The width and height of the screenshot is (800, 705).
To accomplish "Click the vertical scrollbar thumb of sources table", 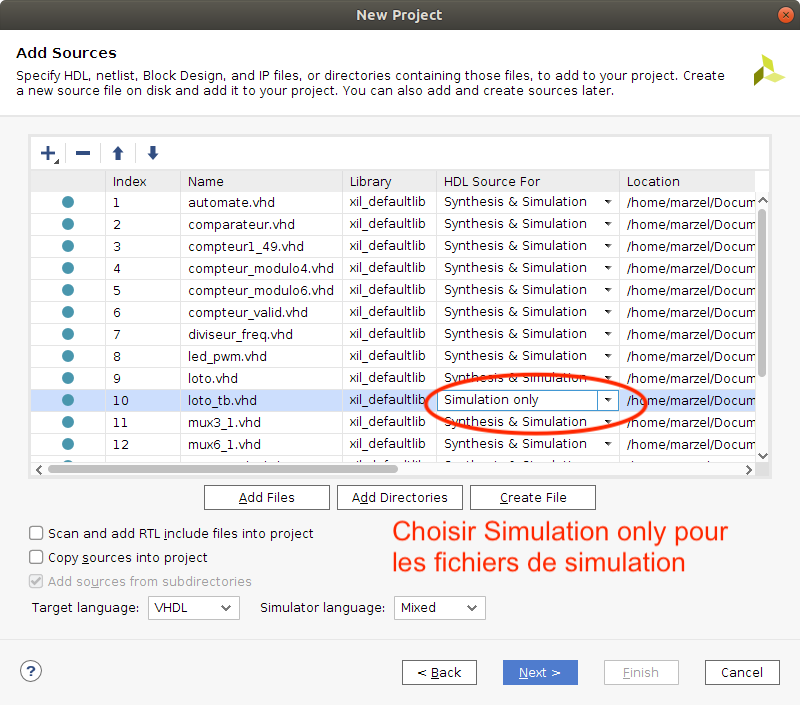I will 762,293.
